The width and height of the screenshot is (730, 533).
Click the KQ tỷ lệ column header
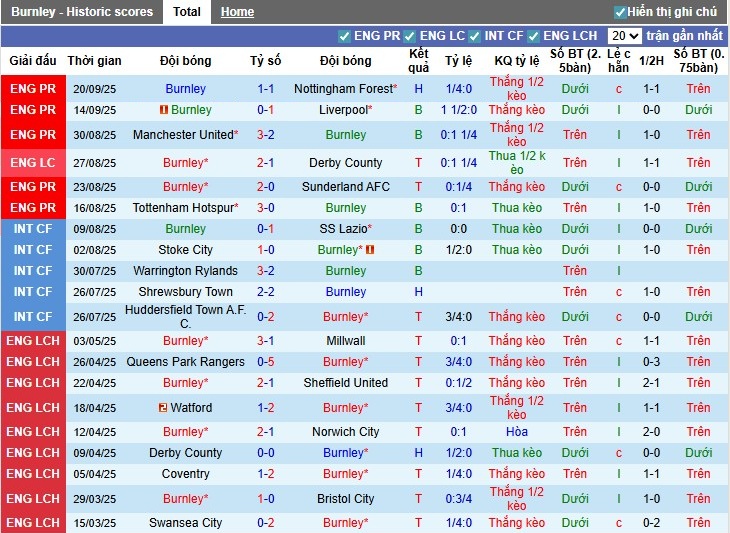coord(517,61)
